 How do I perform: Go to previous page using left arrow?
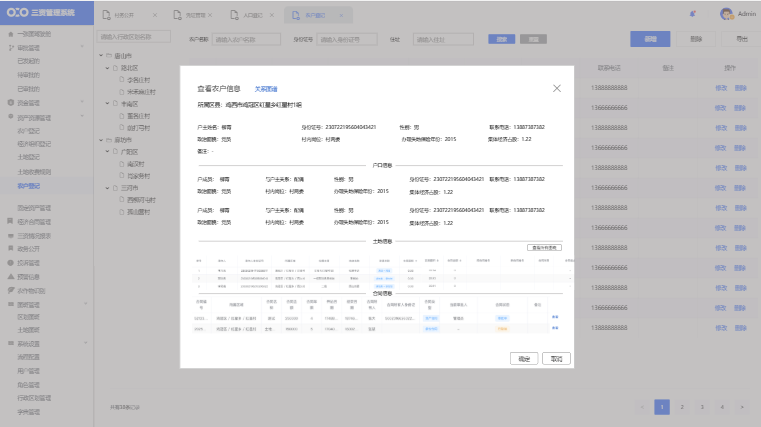[x=641, y=407]
